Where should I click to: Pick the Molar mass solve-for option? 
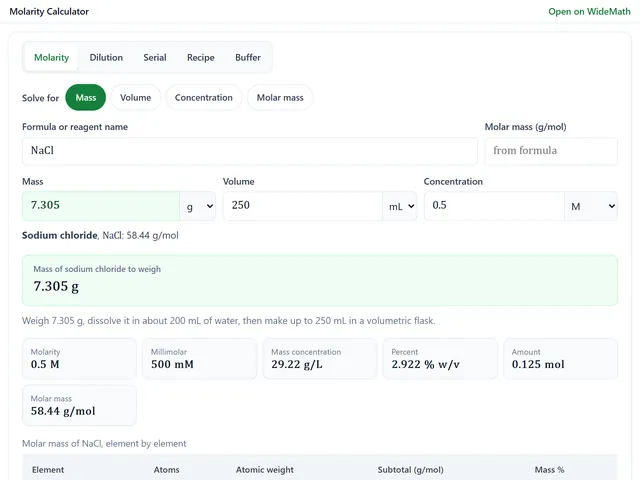[x=280, y=98]
